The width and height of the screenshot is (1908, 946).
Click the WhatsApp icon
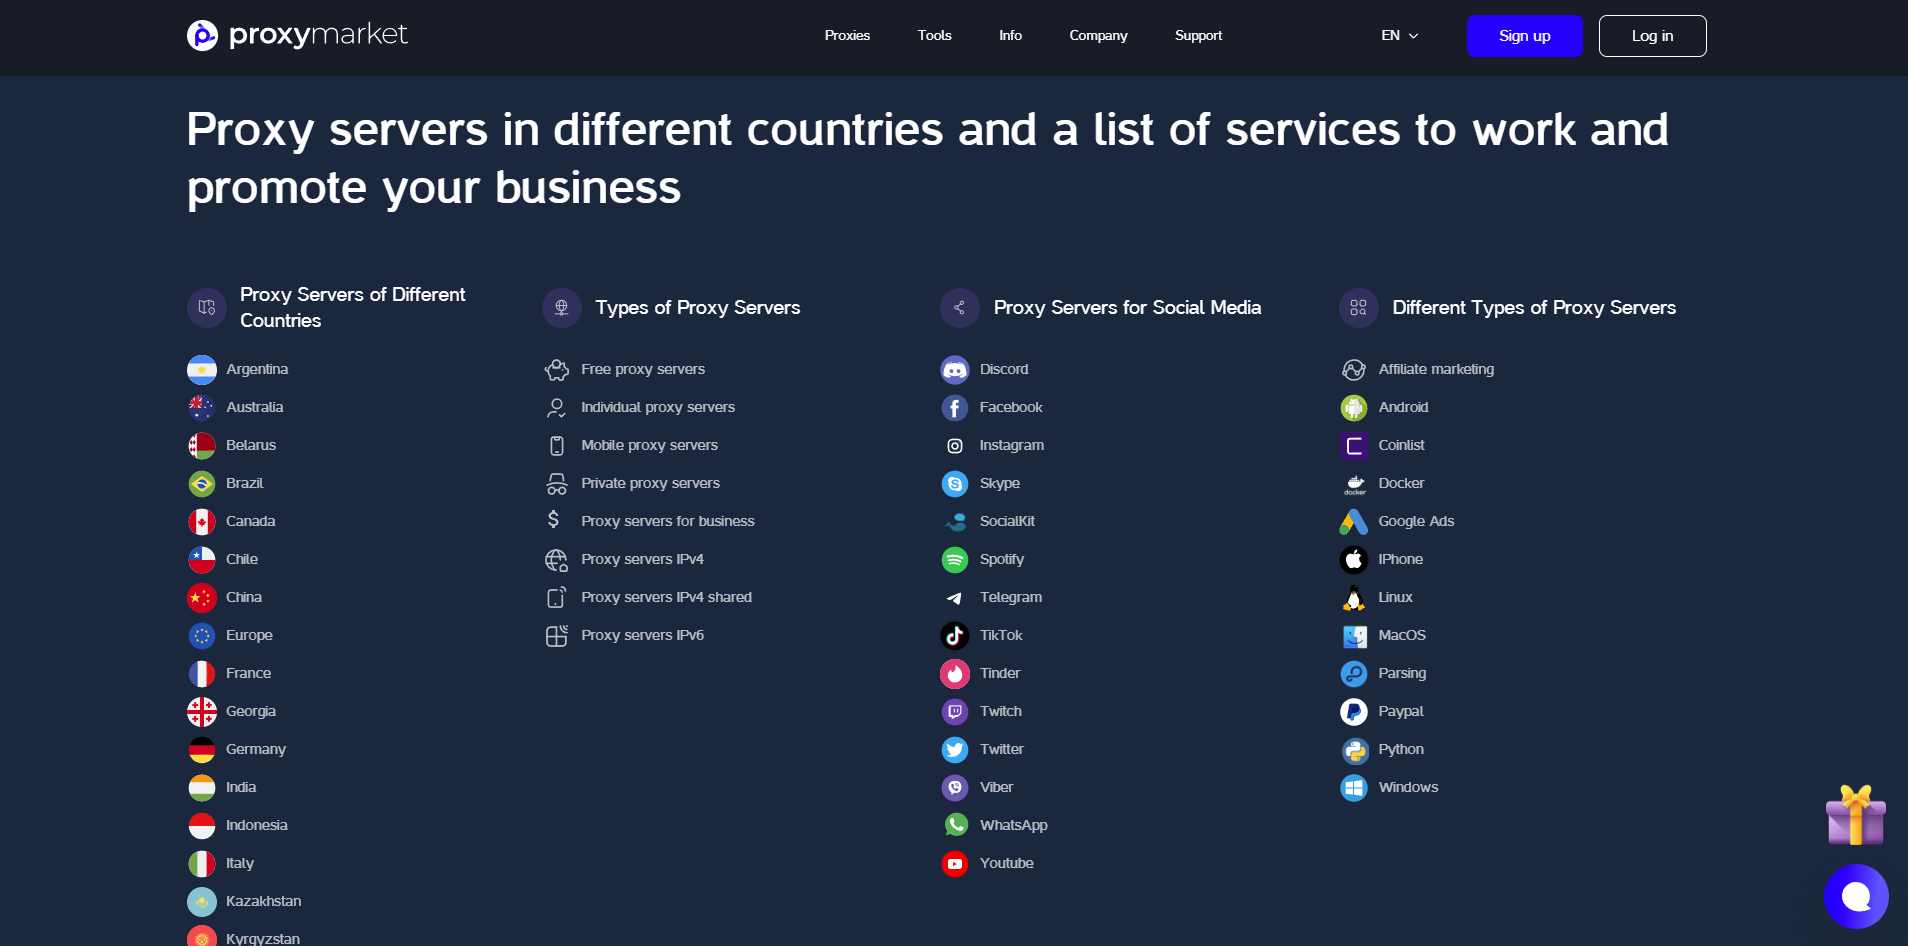click(x=956, y=825)
